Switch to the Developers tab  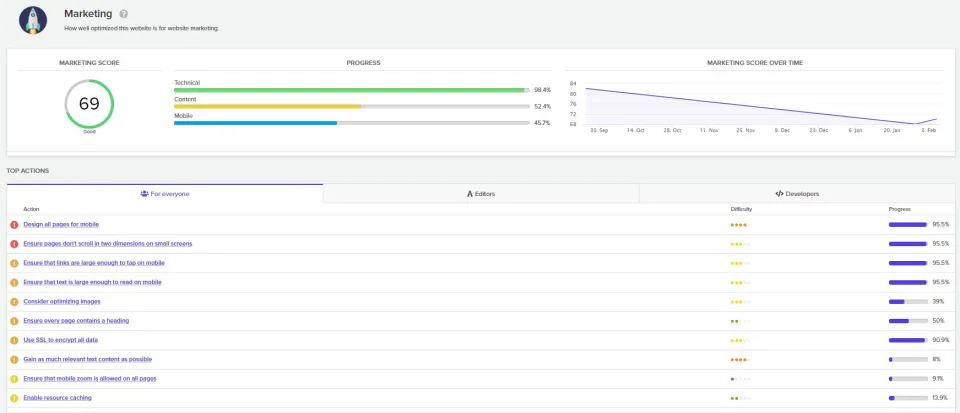[x=797, y=193]
